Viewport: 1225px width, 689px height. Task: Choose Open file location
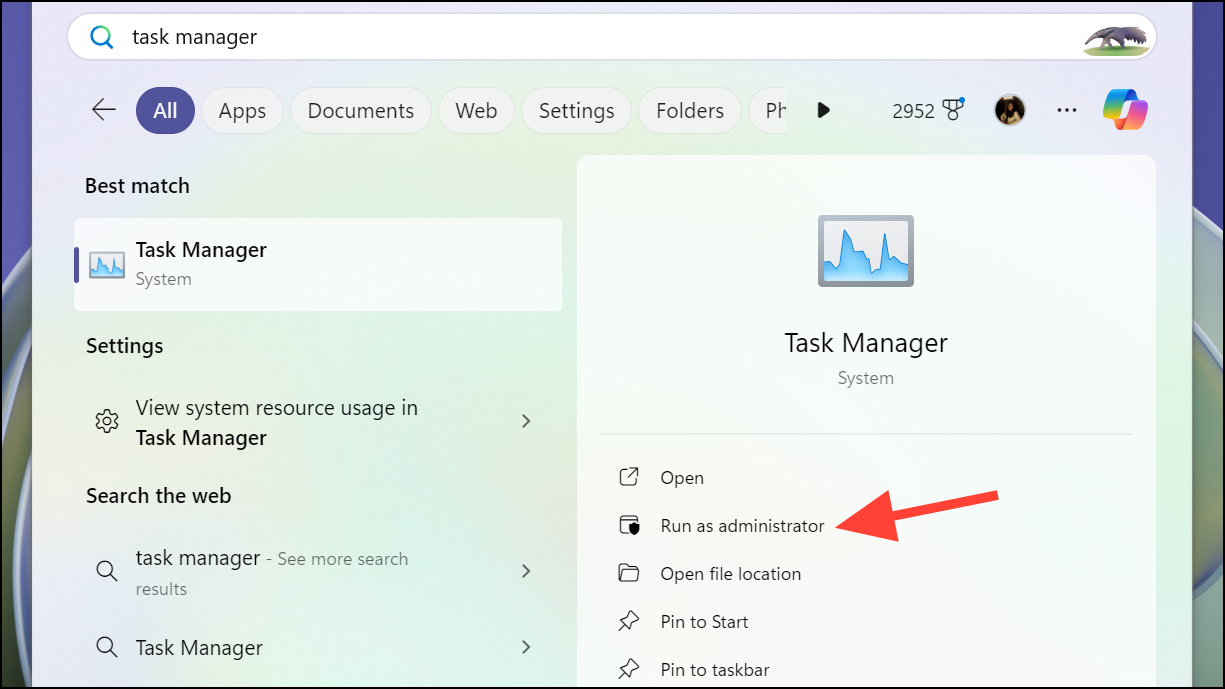click(731, 574)
